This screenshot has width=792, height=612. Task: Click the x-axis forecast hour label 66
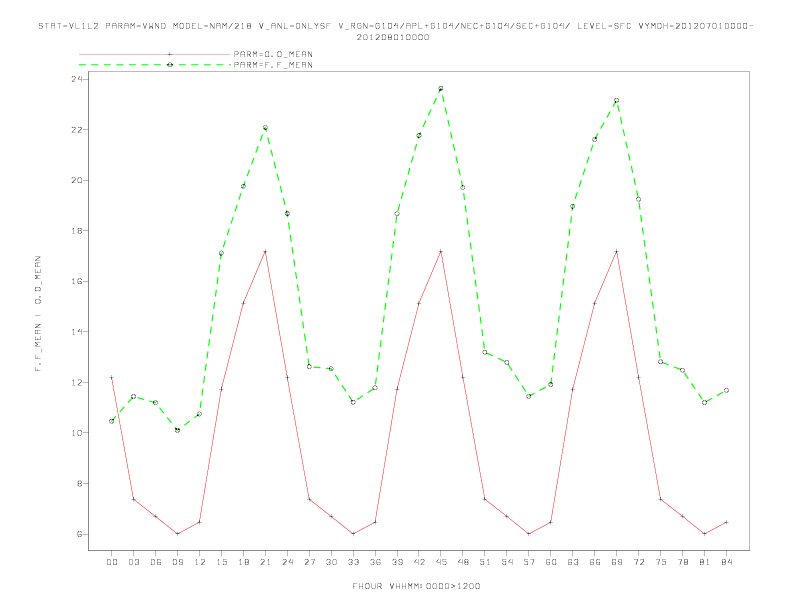(595, 562)
